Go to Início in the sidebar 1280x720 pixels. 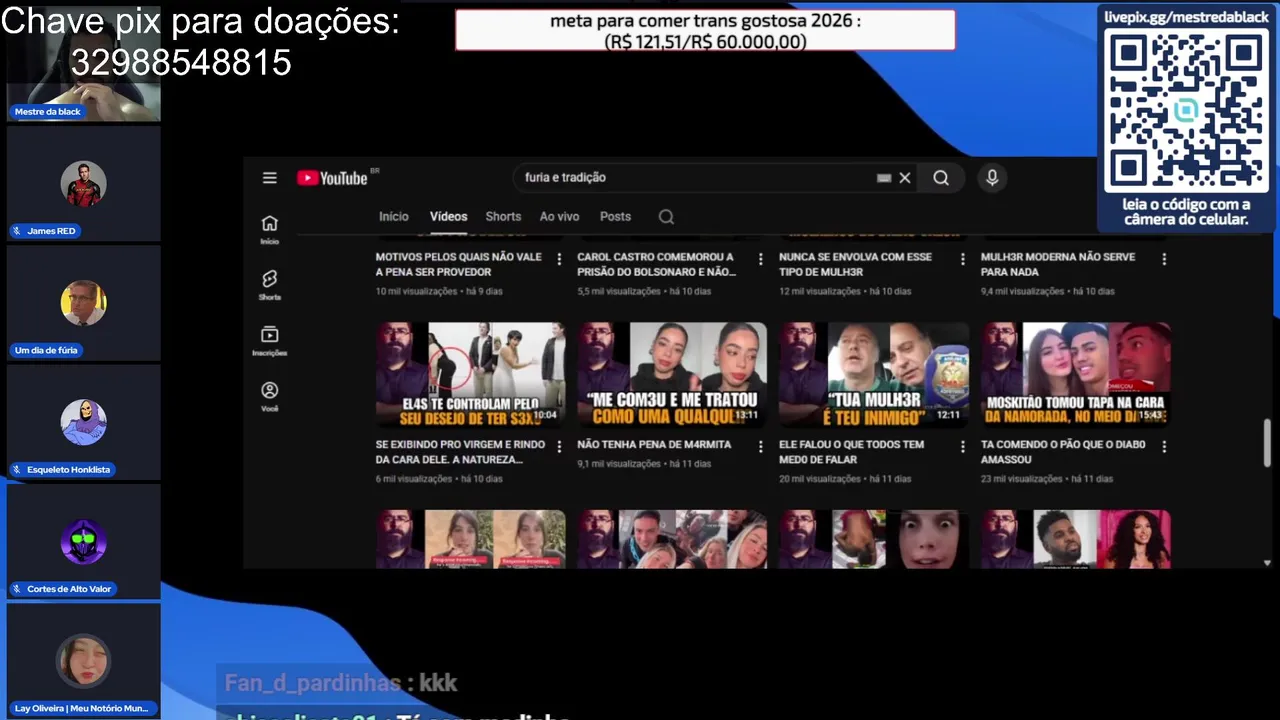[269, 229]
